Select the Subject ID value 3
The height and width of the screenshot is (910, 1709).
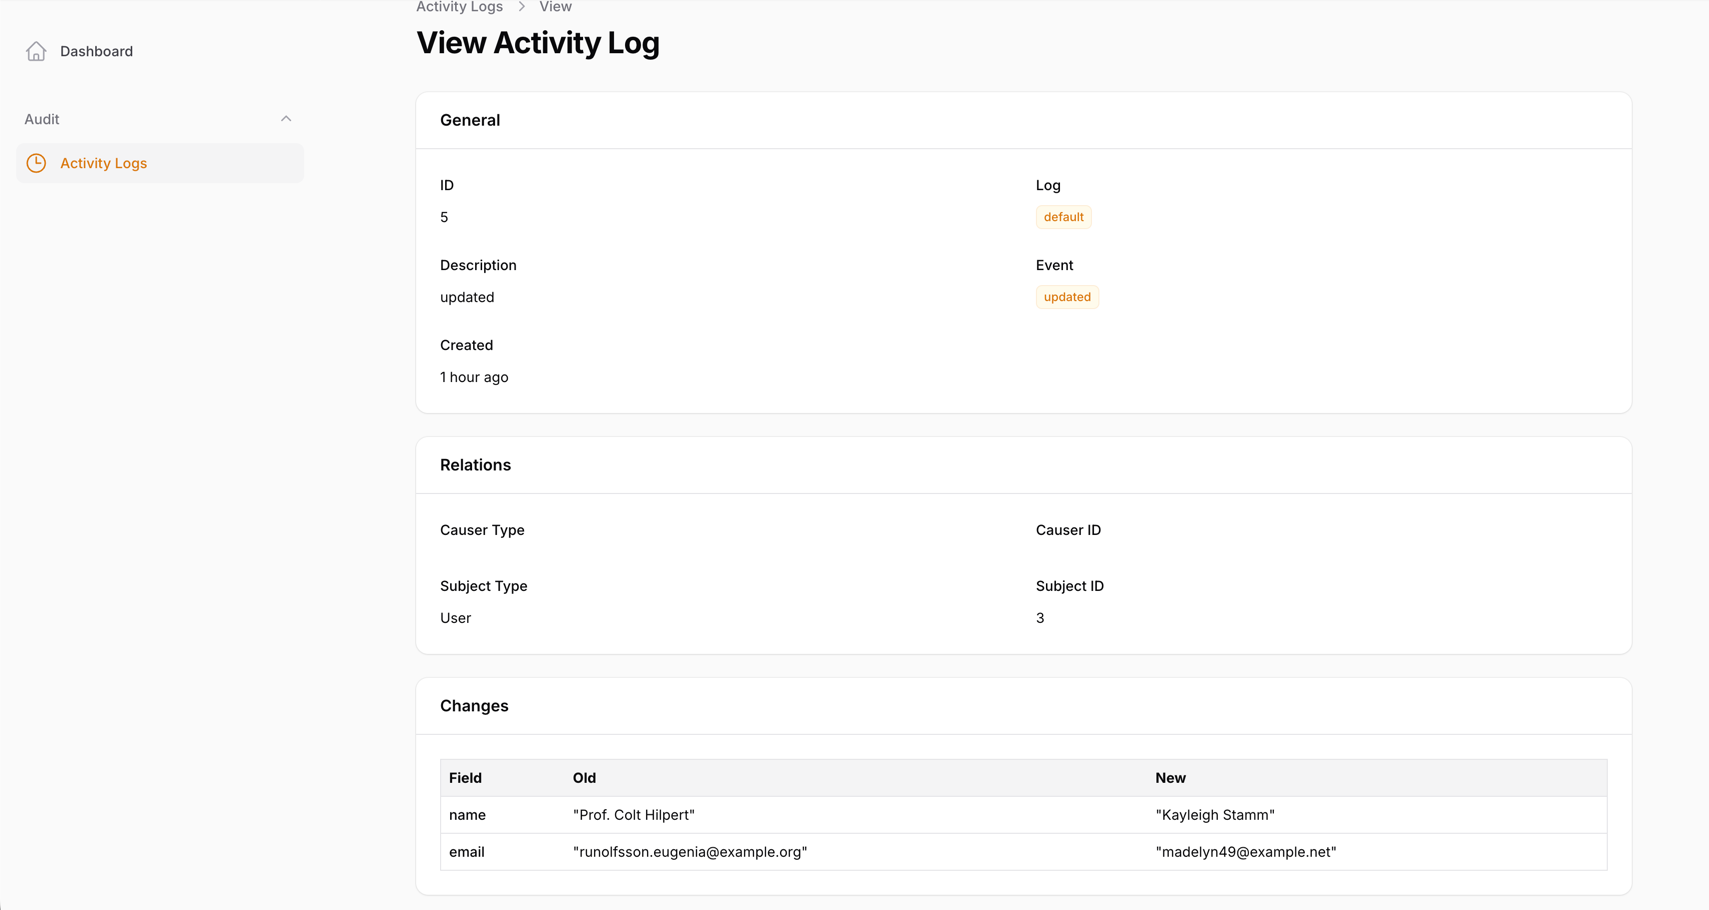pos(1040,617)
